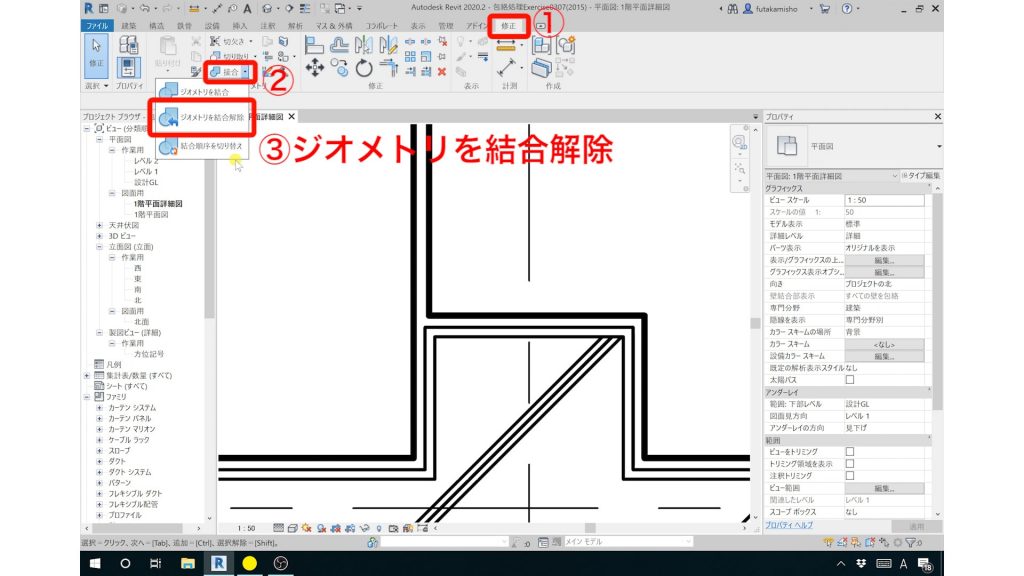Open the カラー スキーム <なし> selector
Viewport: 1024px width, 576px height.
point(886,345)
